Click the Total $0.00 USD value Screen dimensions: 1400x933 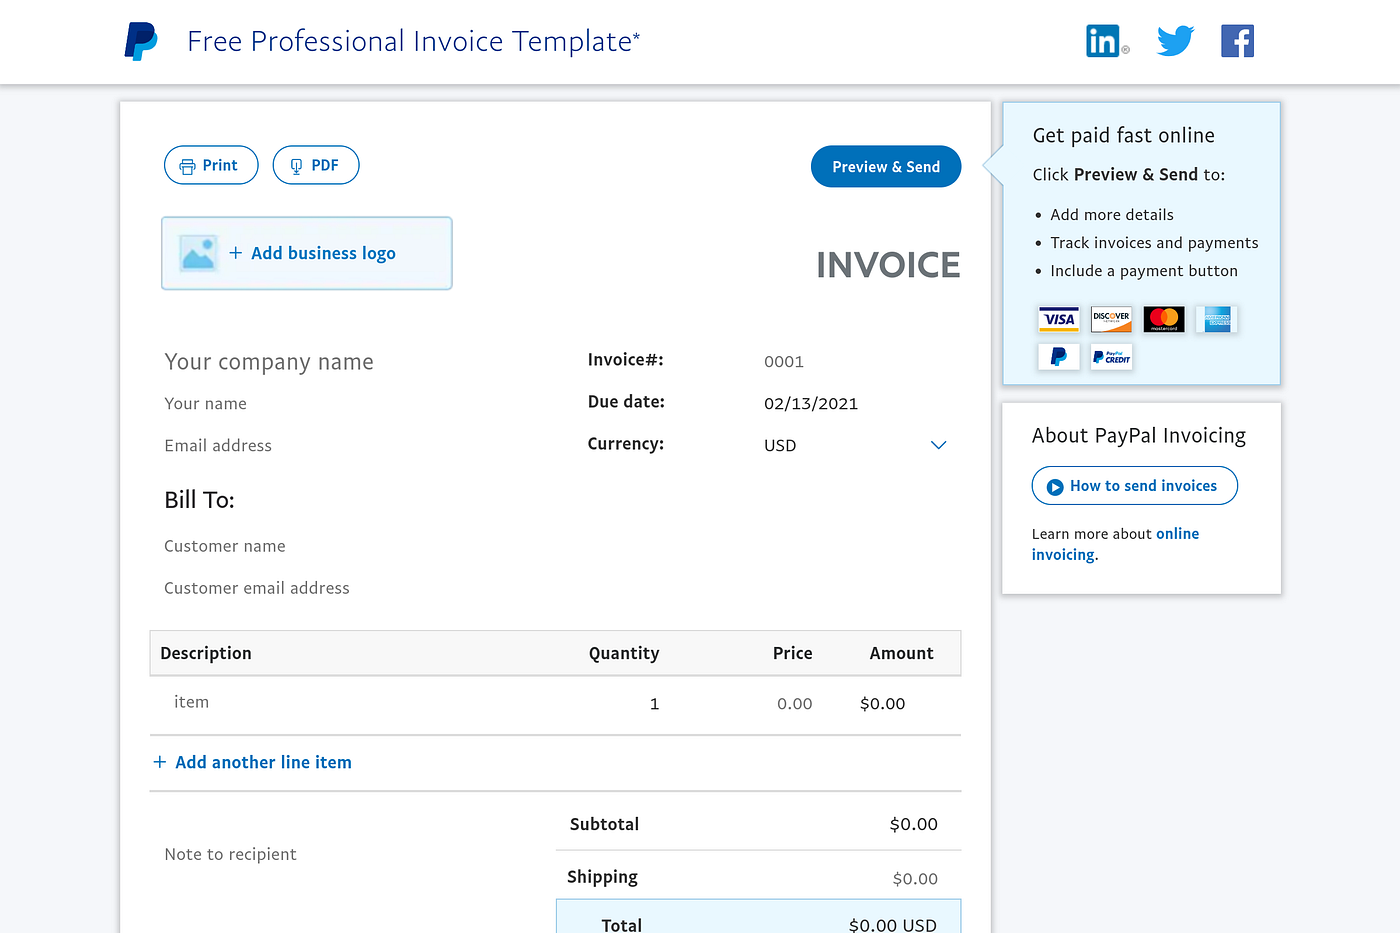(893, 925)
